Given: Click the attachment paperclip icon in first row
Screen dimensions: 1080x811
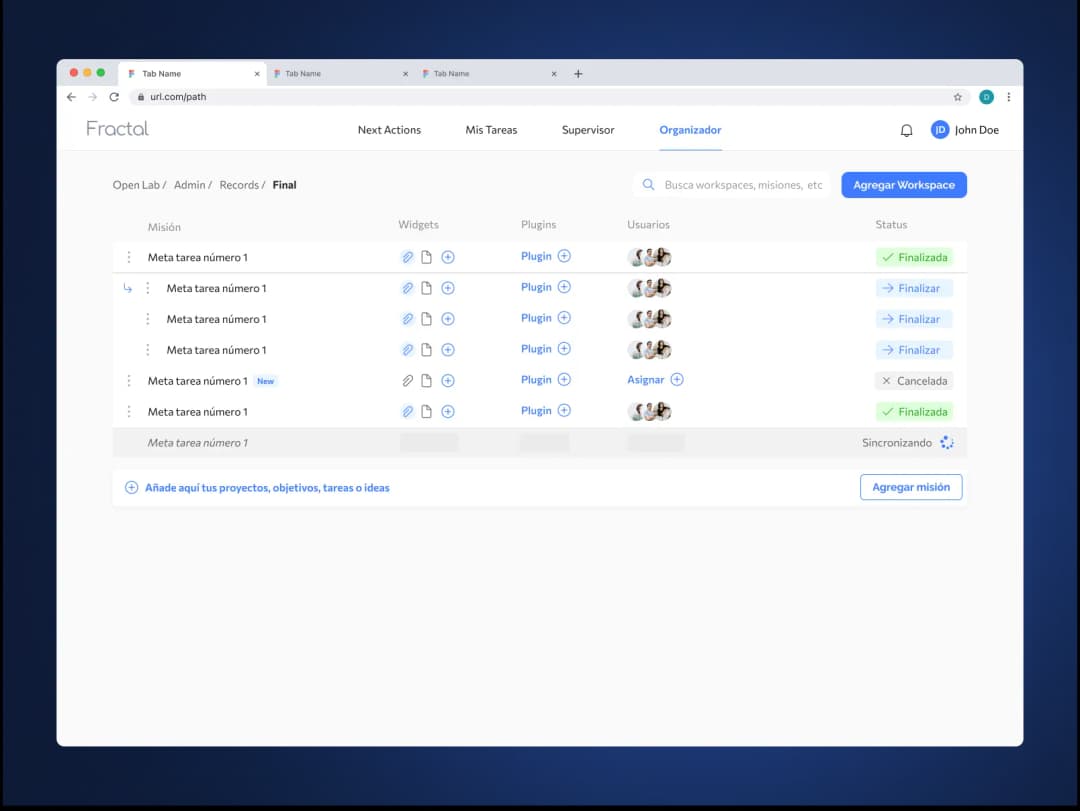Looking at the screenshot, I should (408, 257).
